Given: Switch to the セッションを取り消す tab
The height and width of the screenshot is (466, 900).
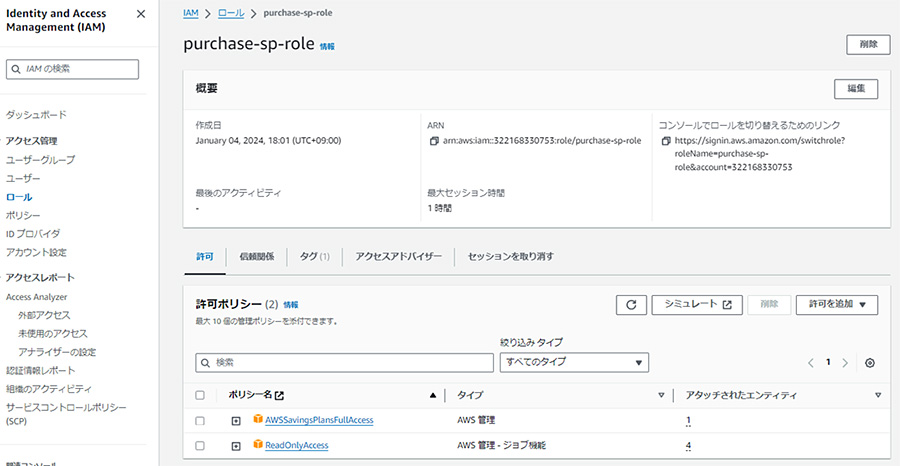Looking at the screenshot, I should click(511, 257).
